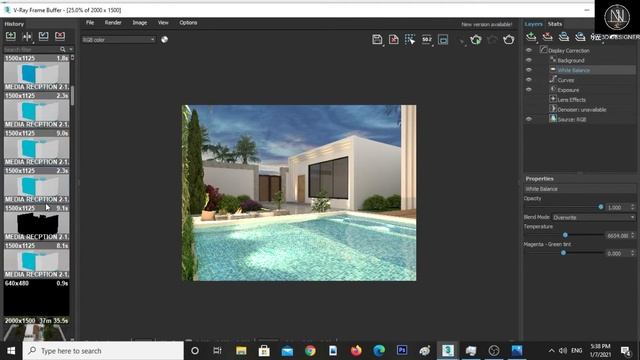
Task: Open the Render menu
Action: click(113, 23)
